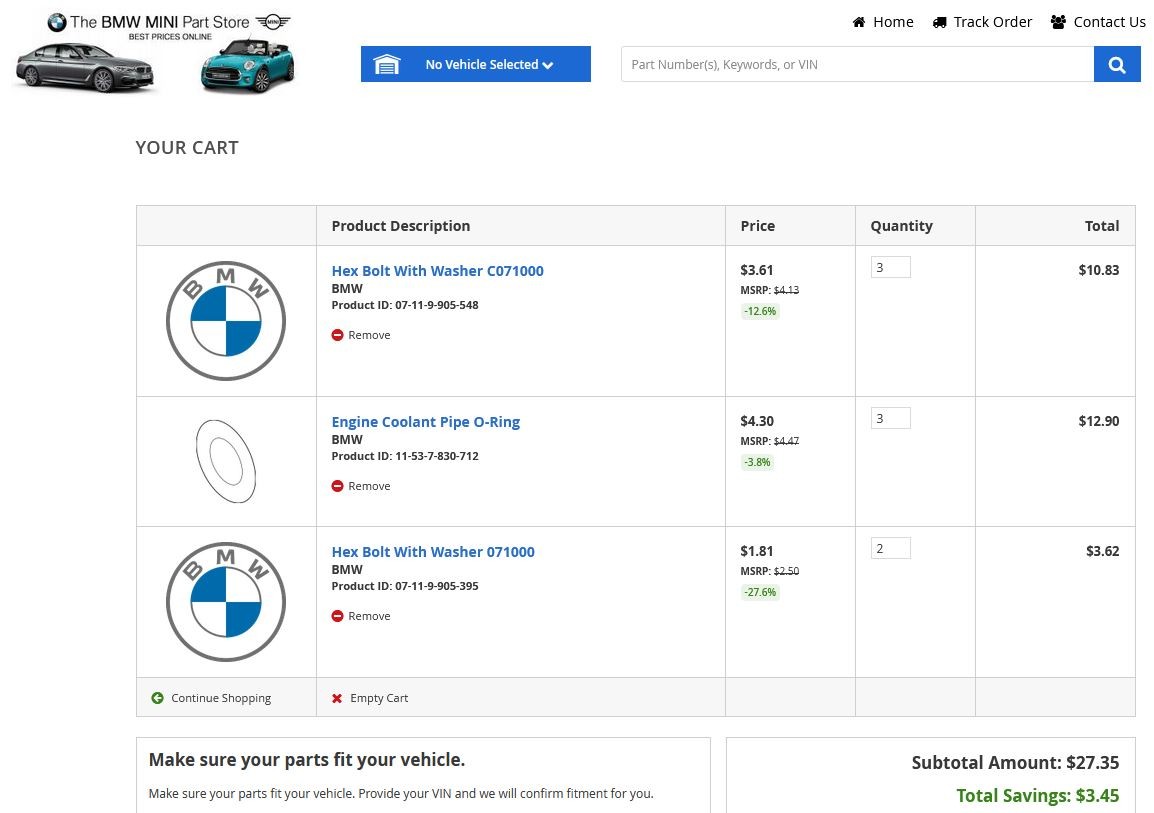Click the home icon in top navigation
This screenshot has width=1154, height=813.
coord(859,22)
